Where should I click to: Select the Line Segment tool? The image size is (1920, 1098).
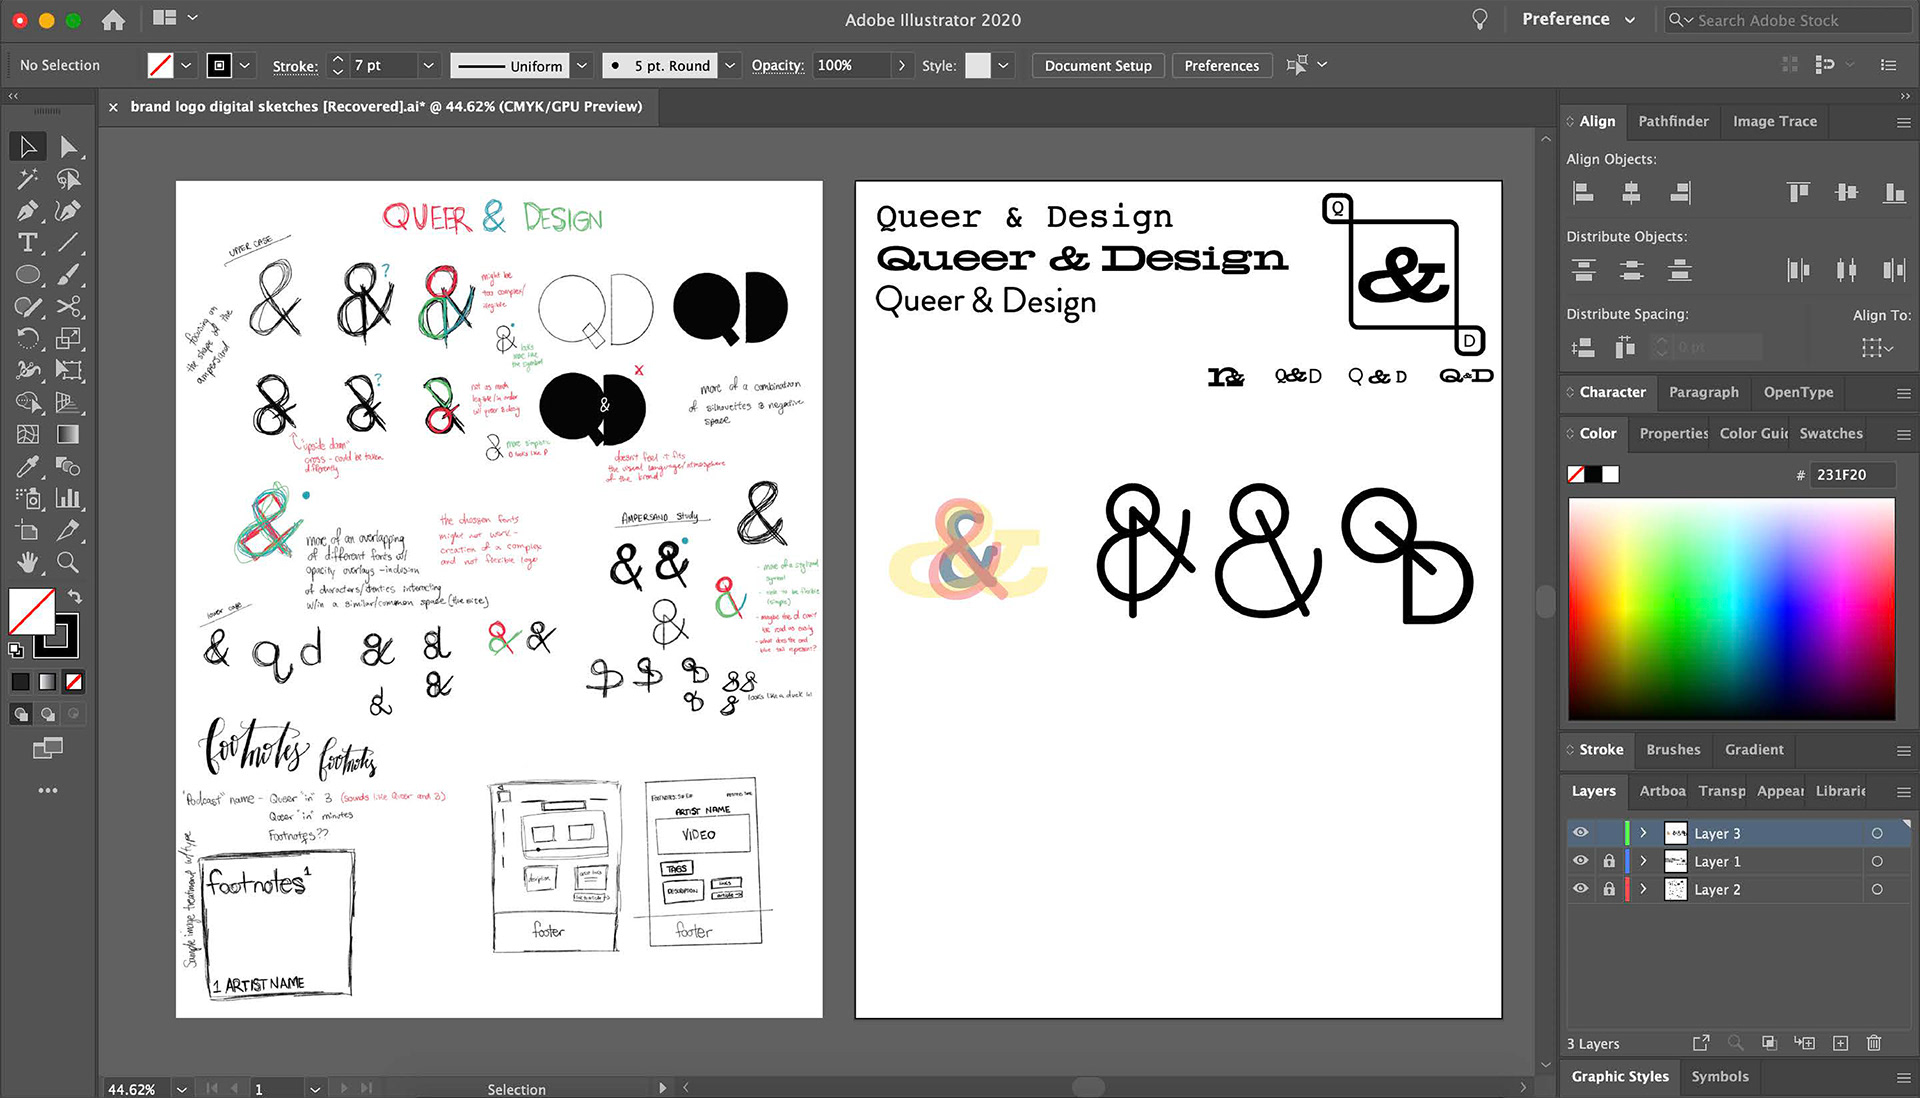click(68, 243)
